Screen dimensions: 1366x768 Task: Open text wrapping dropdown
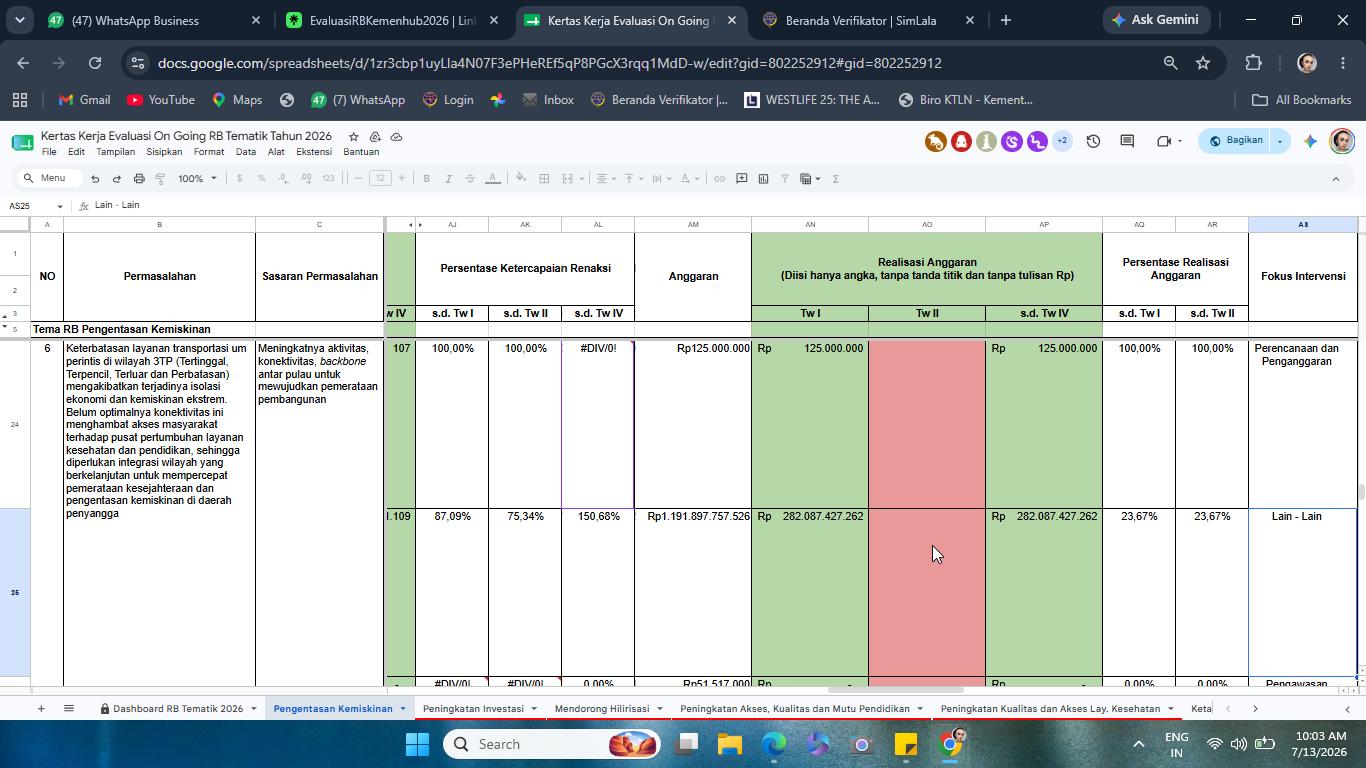click(662, 178)
